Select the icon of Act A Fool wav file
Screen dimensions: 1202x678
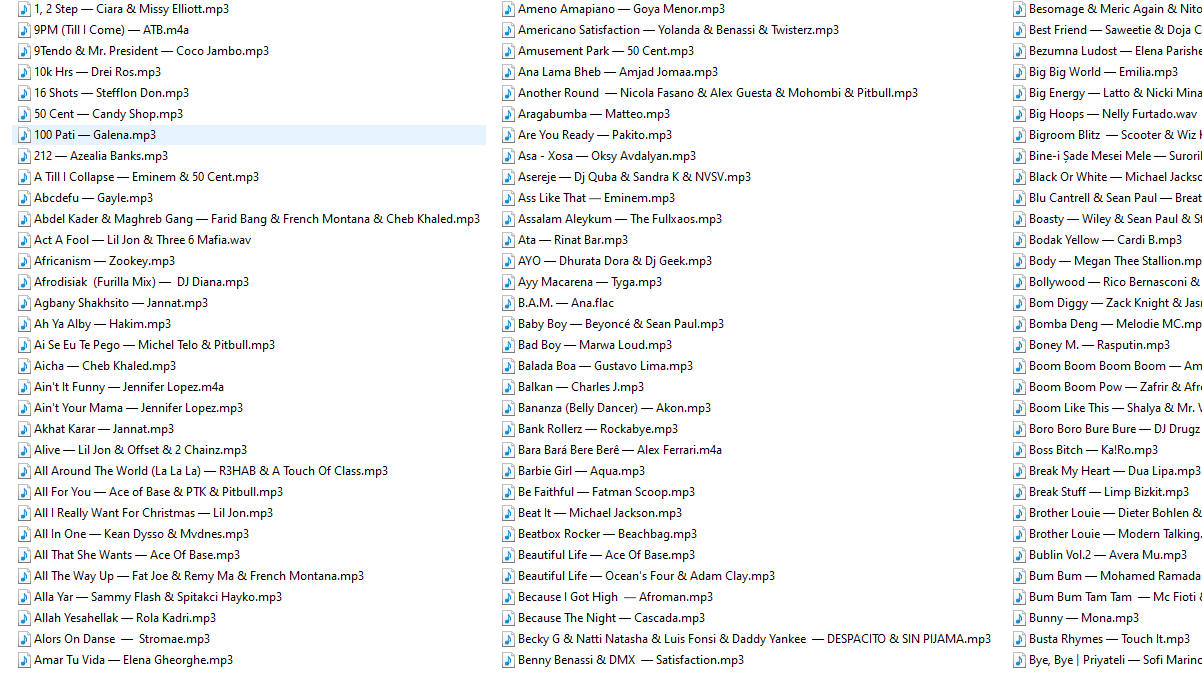point(24,240)
